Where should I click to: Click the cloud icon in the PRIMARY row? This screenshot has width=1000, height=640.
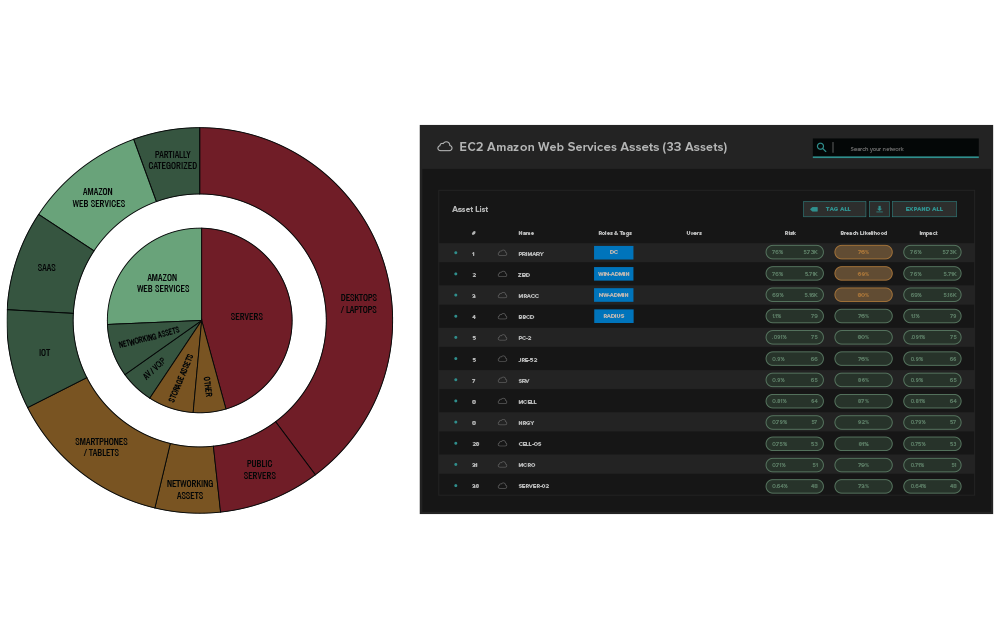click(503, 253)
